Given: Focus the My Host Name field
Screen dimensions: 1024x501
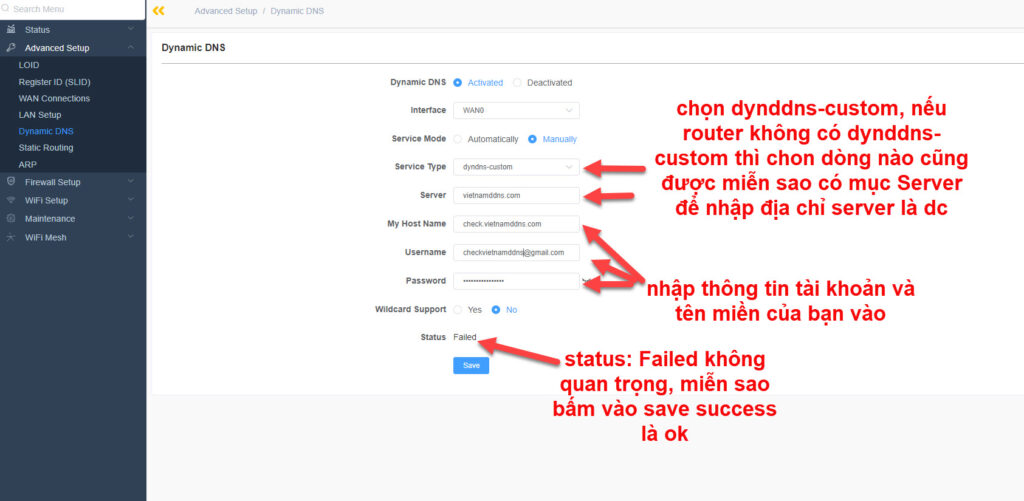Looking at the screenshot, I should 515,224.
